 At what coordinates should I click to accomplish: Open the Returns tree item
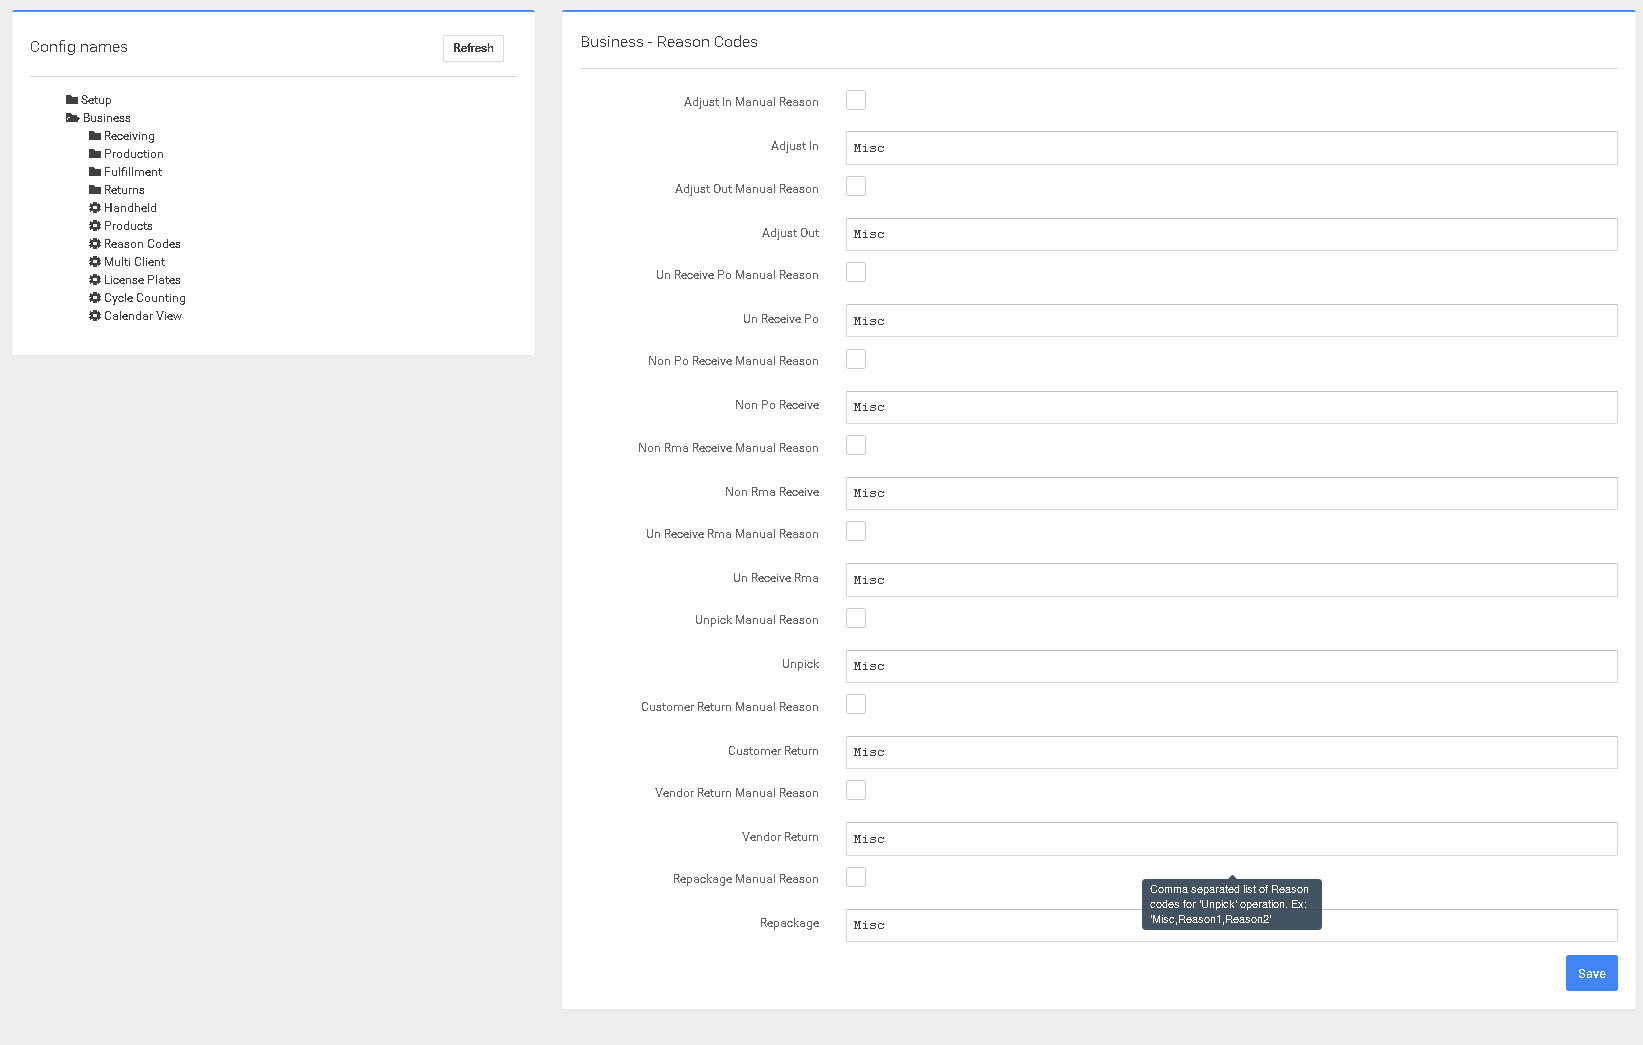124,190
